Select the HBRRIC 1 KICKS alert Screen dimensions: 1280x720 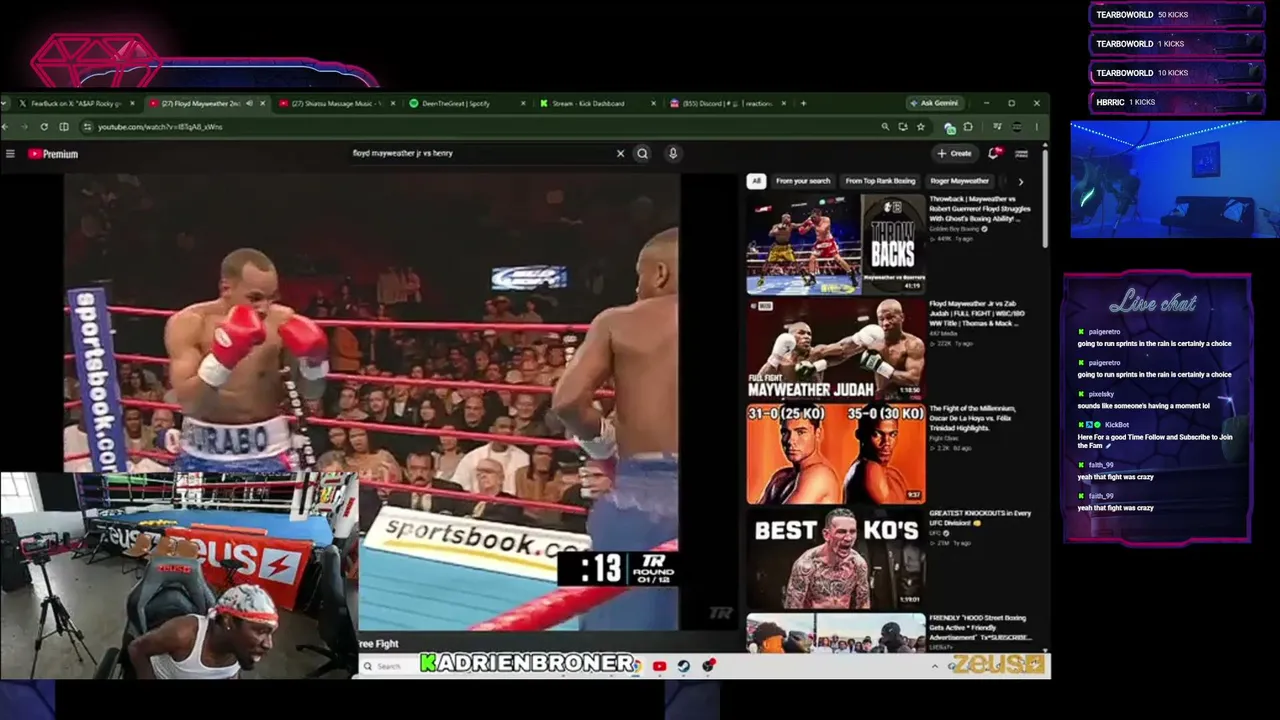(1176, 102)
